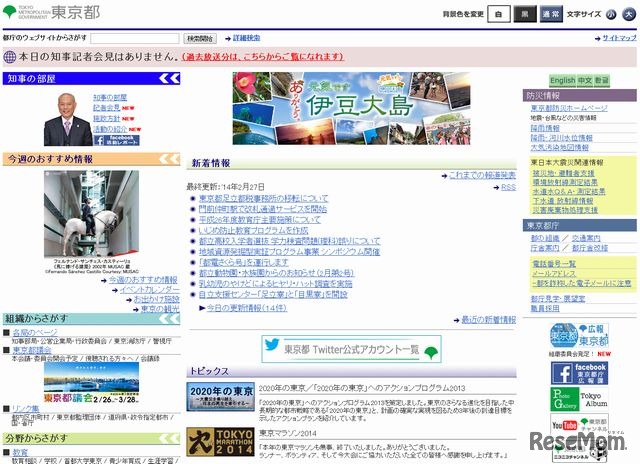This screenshot has height=464, width=640.
Task: Open the 記者会見 link
Action: 107,108
